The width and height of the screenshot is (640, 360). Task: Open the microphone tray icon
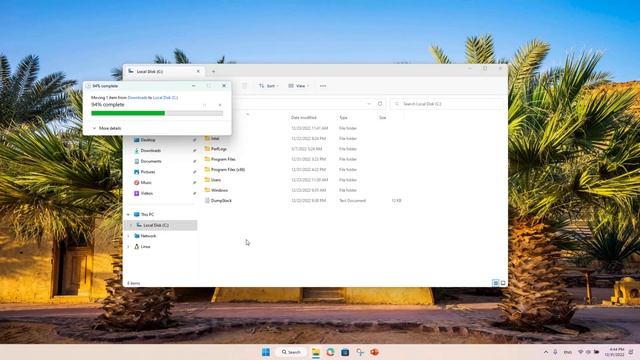[555, 352]
